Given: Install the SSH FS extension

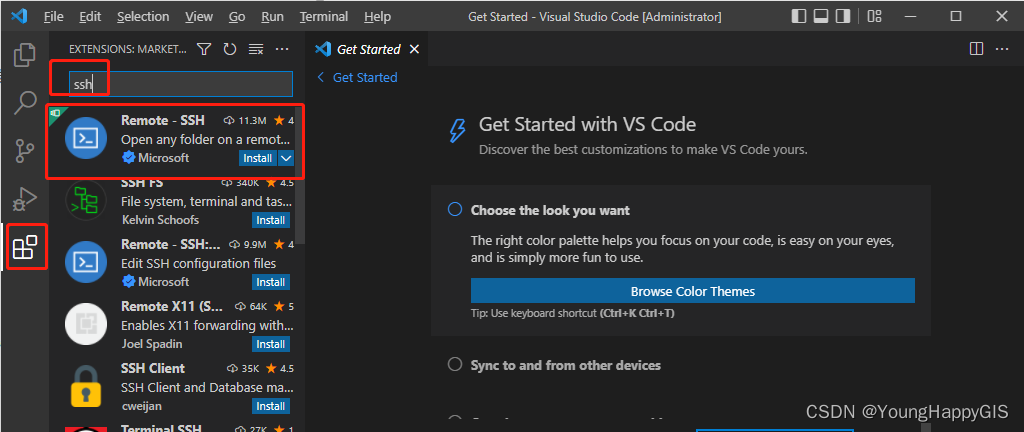Looking at the screenshot, I should (270, 220).
